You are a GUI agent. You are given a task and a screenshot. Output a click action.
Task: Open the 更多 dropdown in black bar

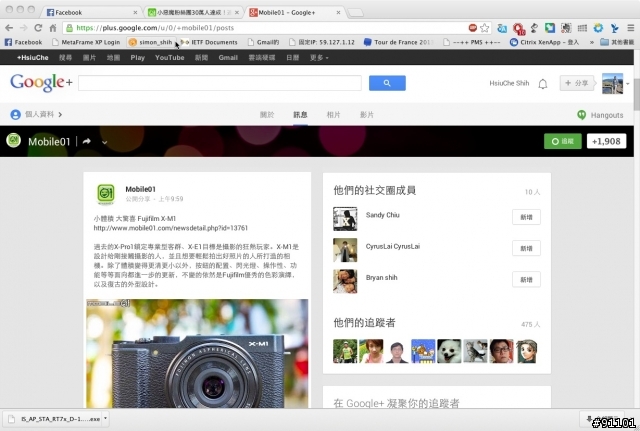319,58
